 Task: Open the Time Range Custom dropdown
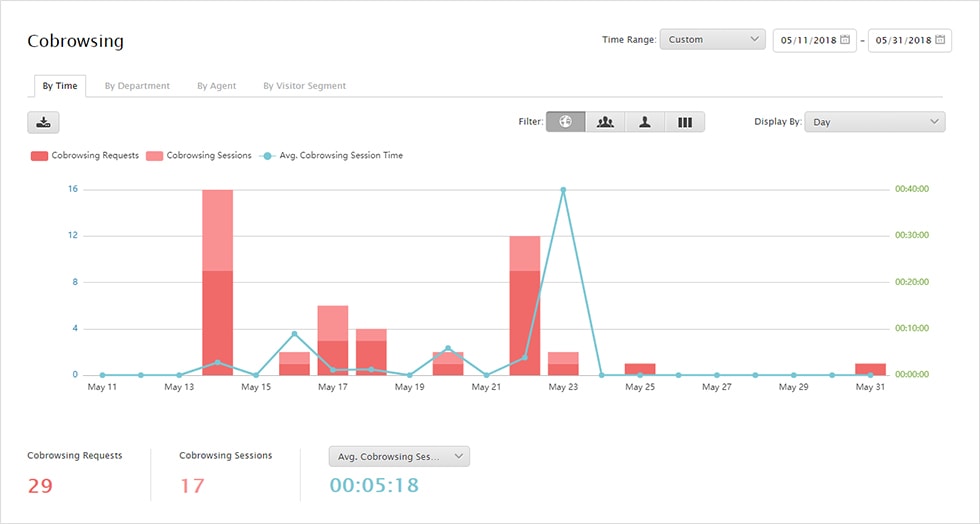712,39
